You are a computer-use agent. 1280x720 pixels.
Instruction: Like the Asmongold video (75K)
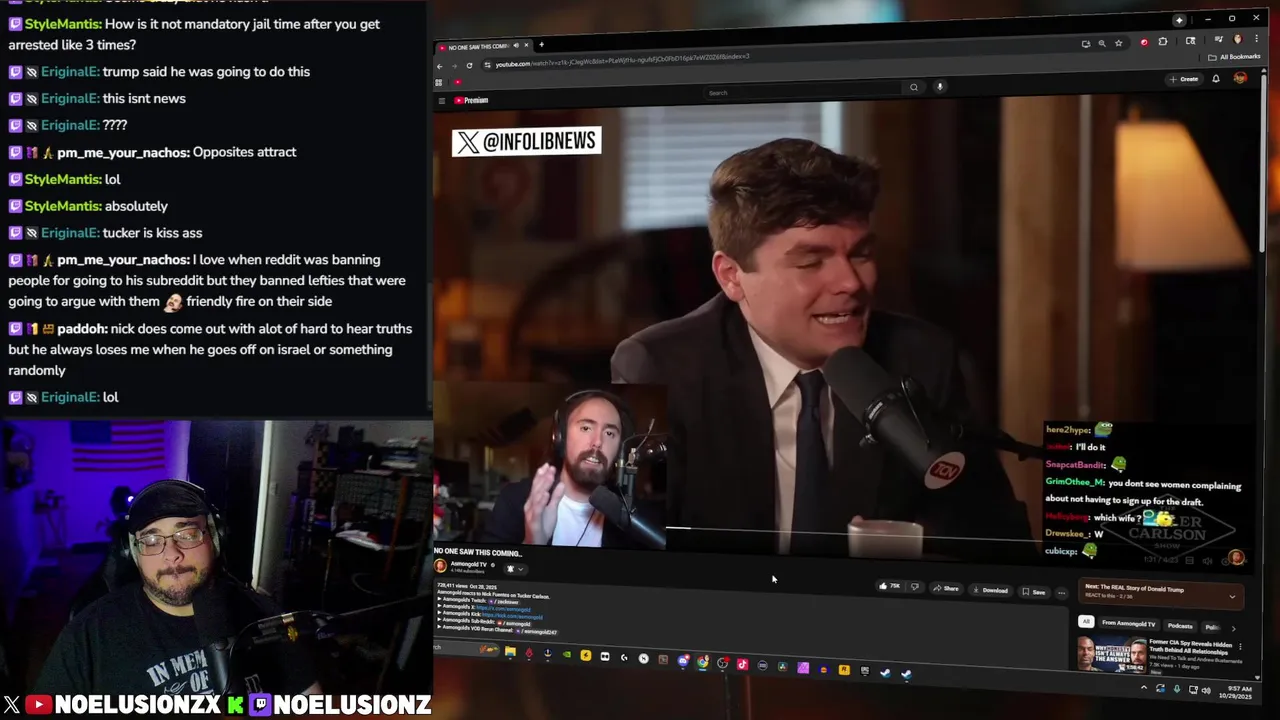point(889,586)
